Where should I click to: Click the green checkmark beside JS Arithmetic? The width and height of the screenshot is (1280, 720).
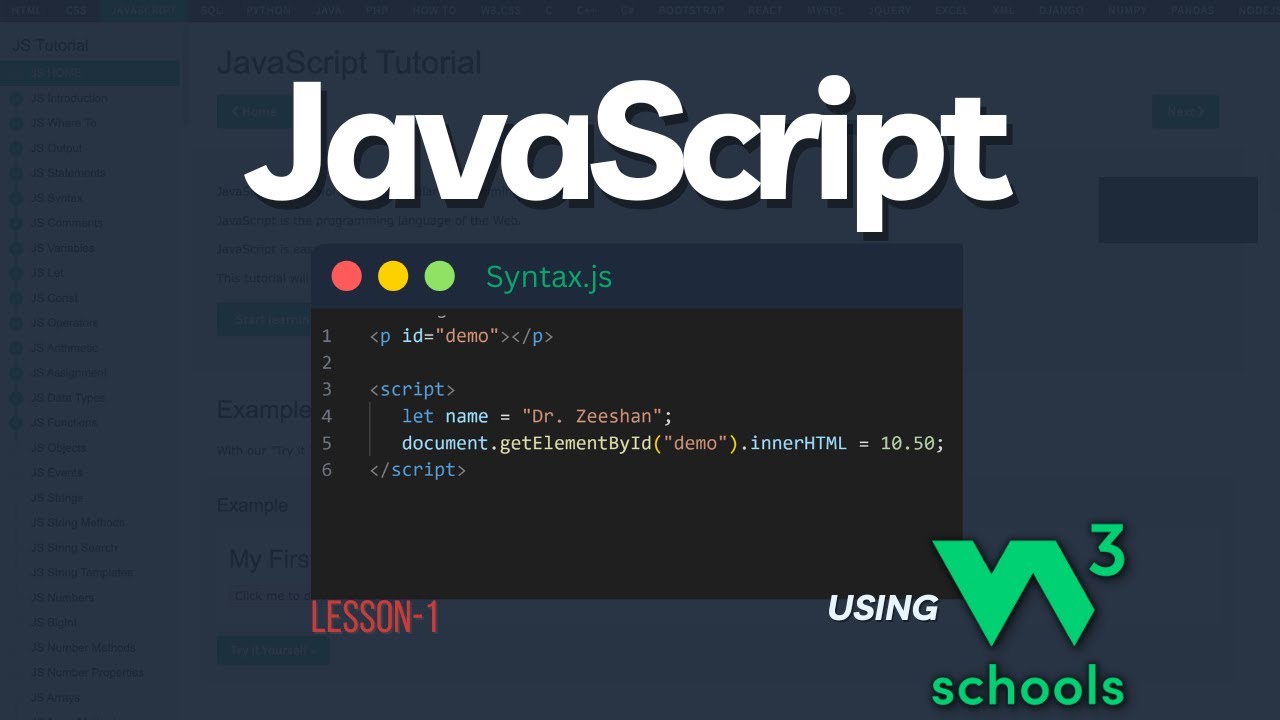(16, 348)
